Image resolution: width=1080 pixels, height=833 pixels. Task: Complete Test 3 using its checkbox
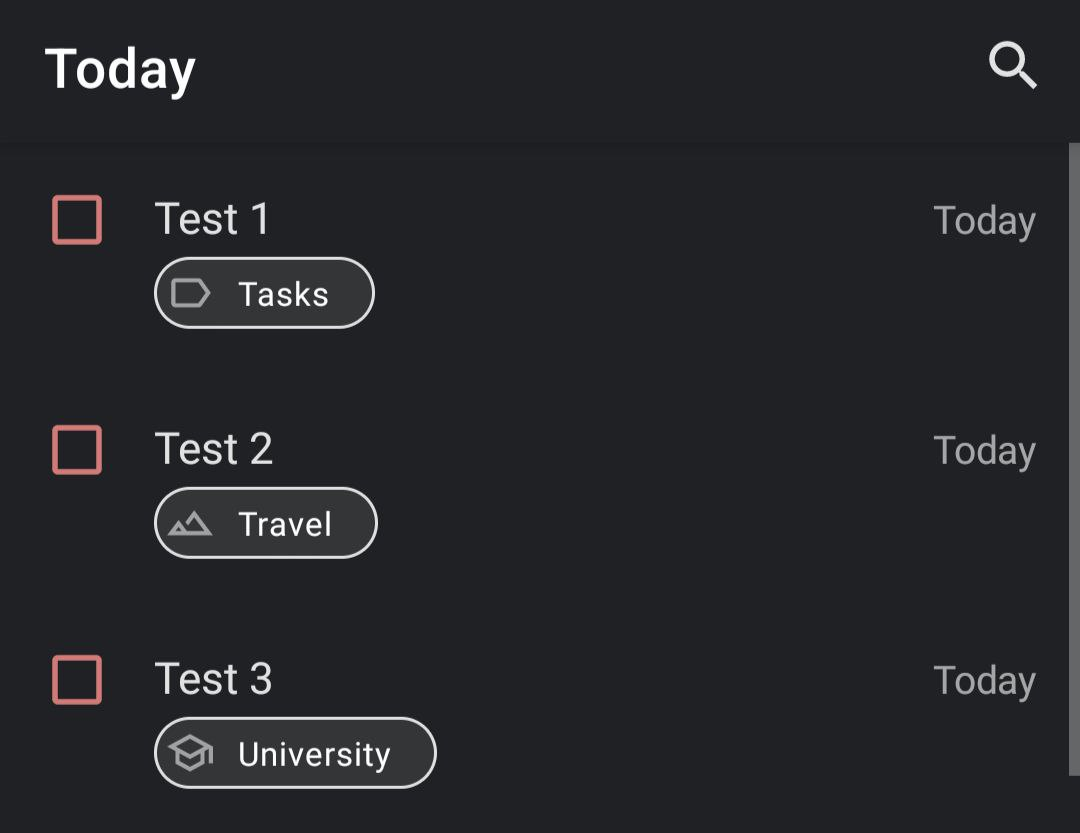(x=77, y=679)
